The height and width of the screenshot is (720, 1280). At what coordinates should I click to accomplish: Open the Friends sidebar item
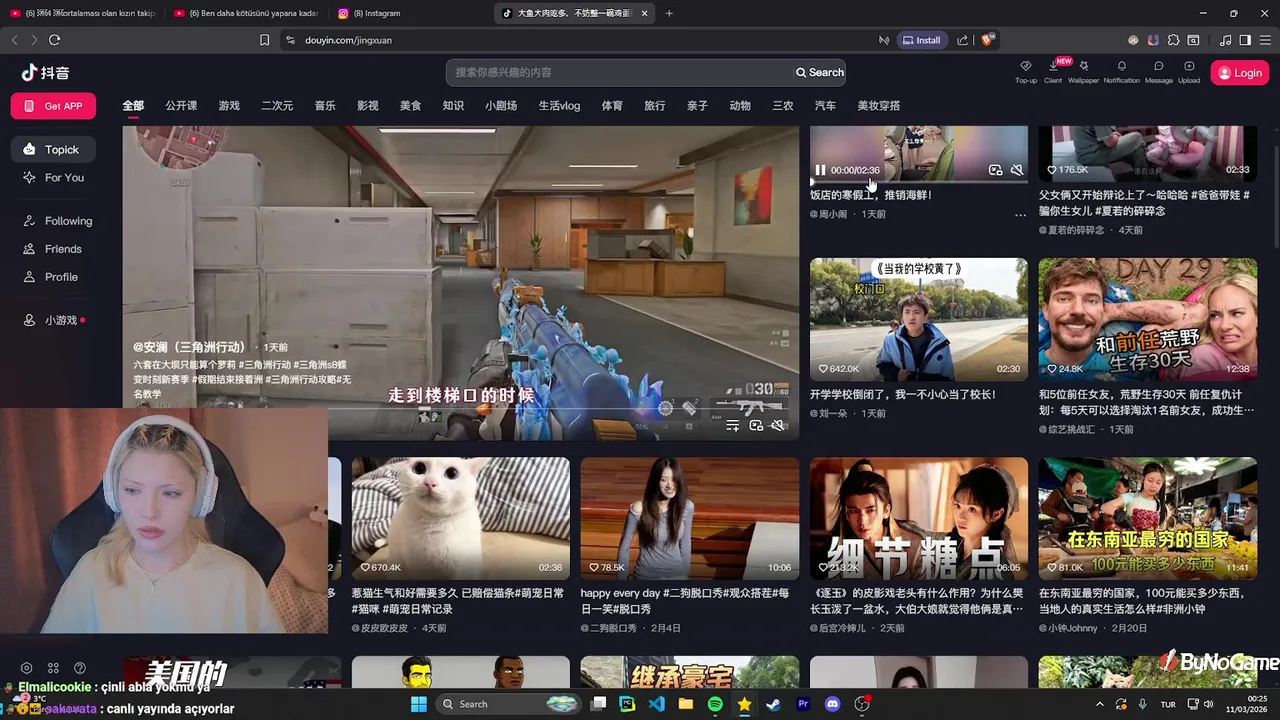pyautogui.click(x=53, y=249)
